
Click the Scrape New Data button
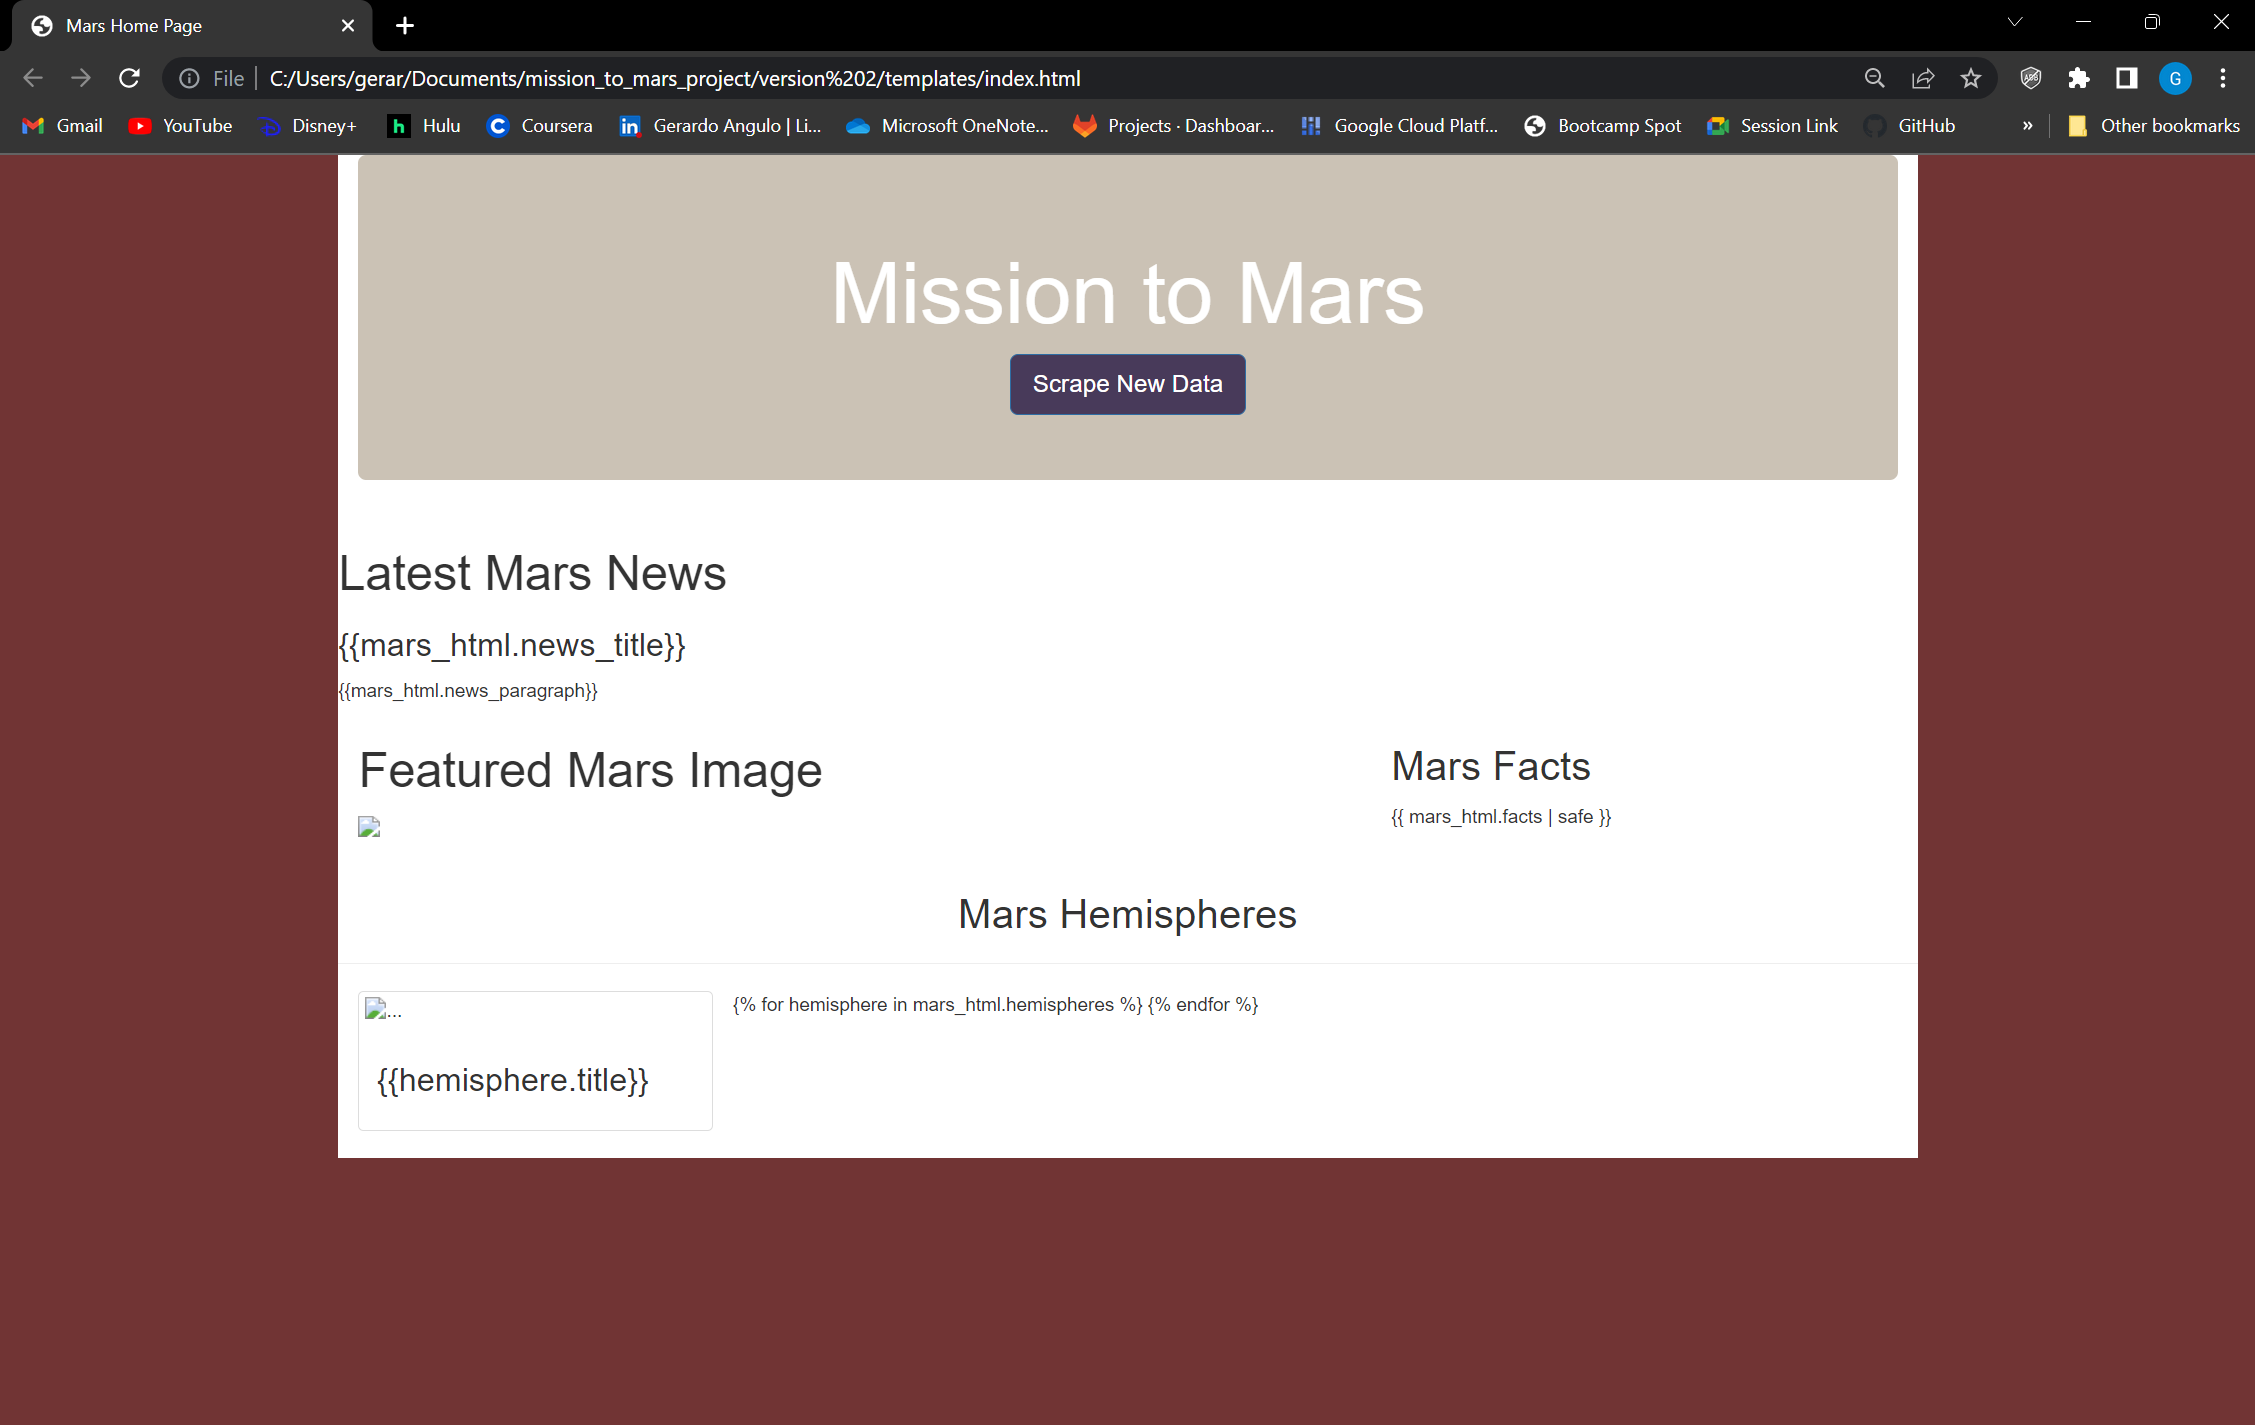1127,384
